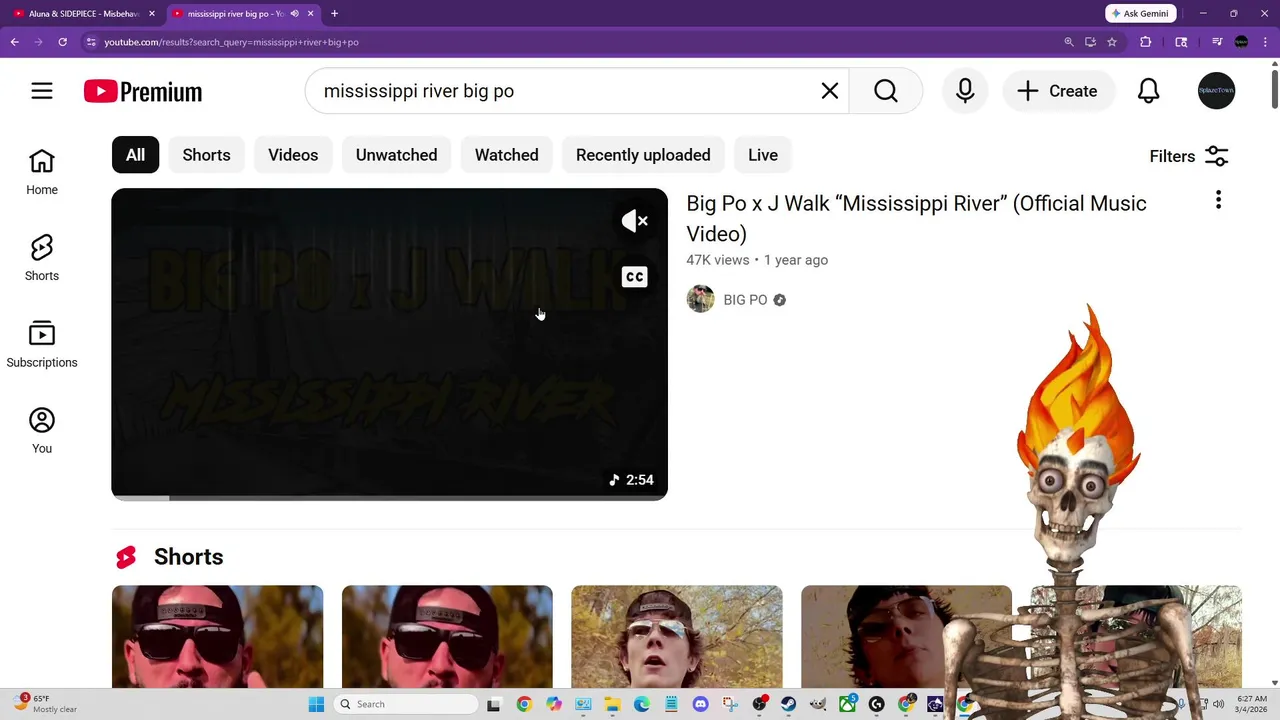The width and height of the screenshot is (1280, 720).
Task: Click the browser address bar URL
Action: (x=231, y=42)
